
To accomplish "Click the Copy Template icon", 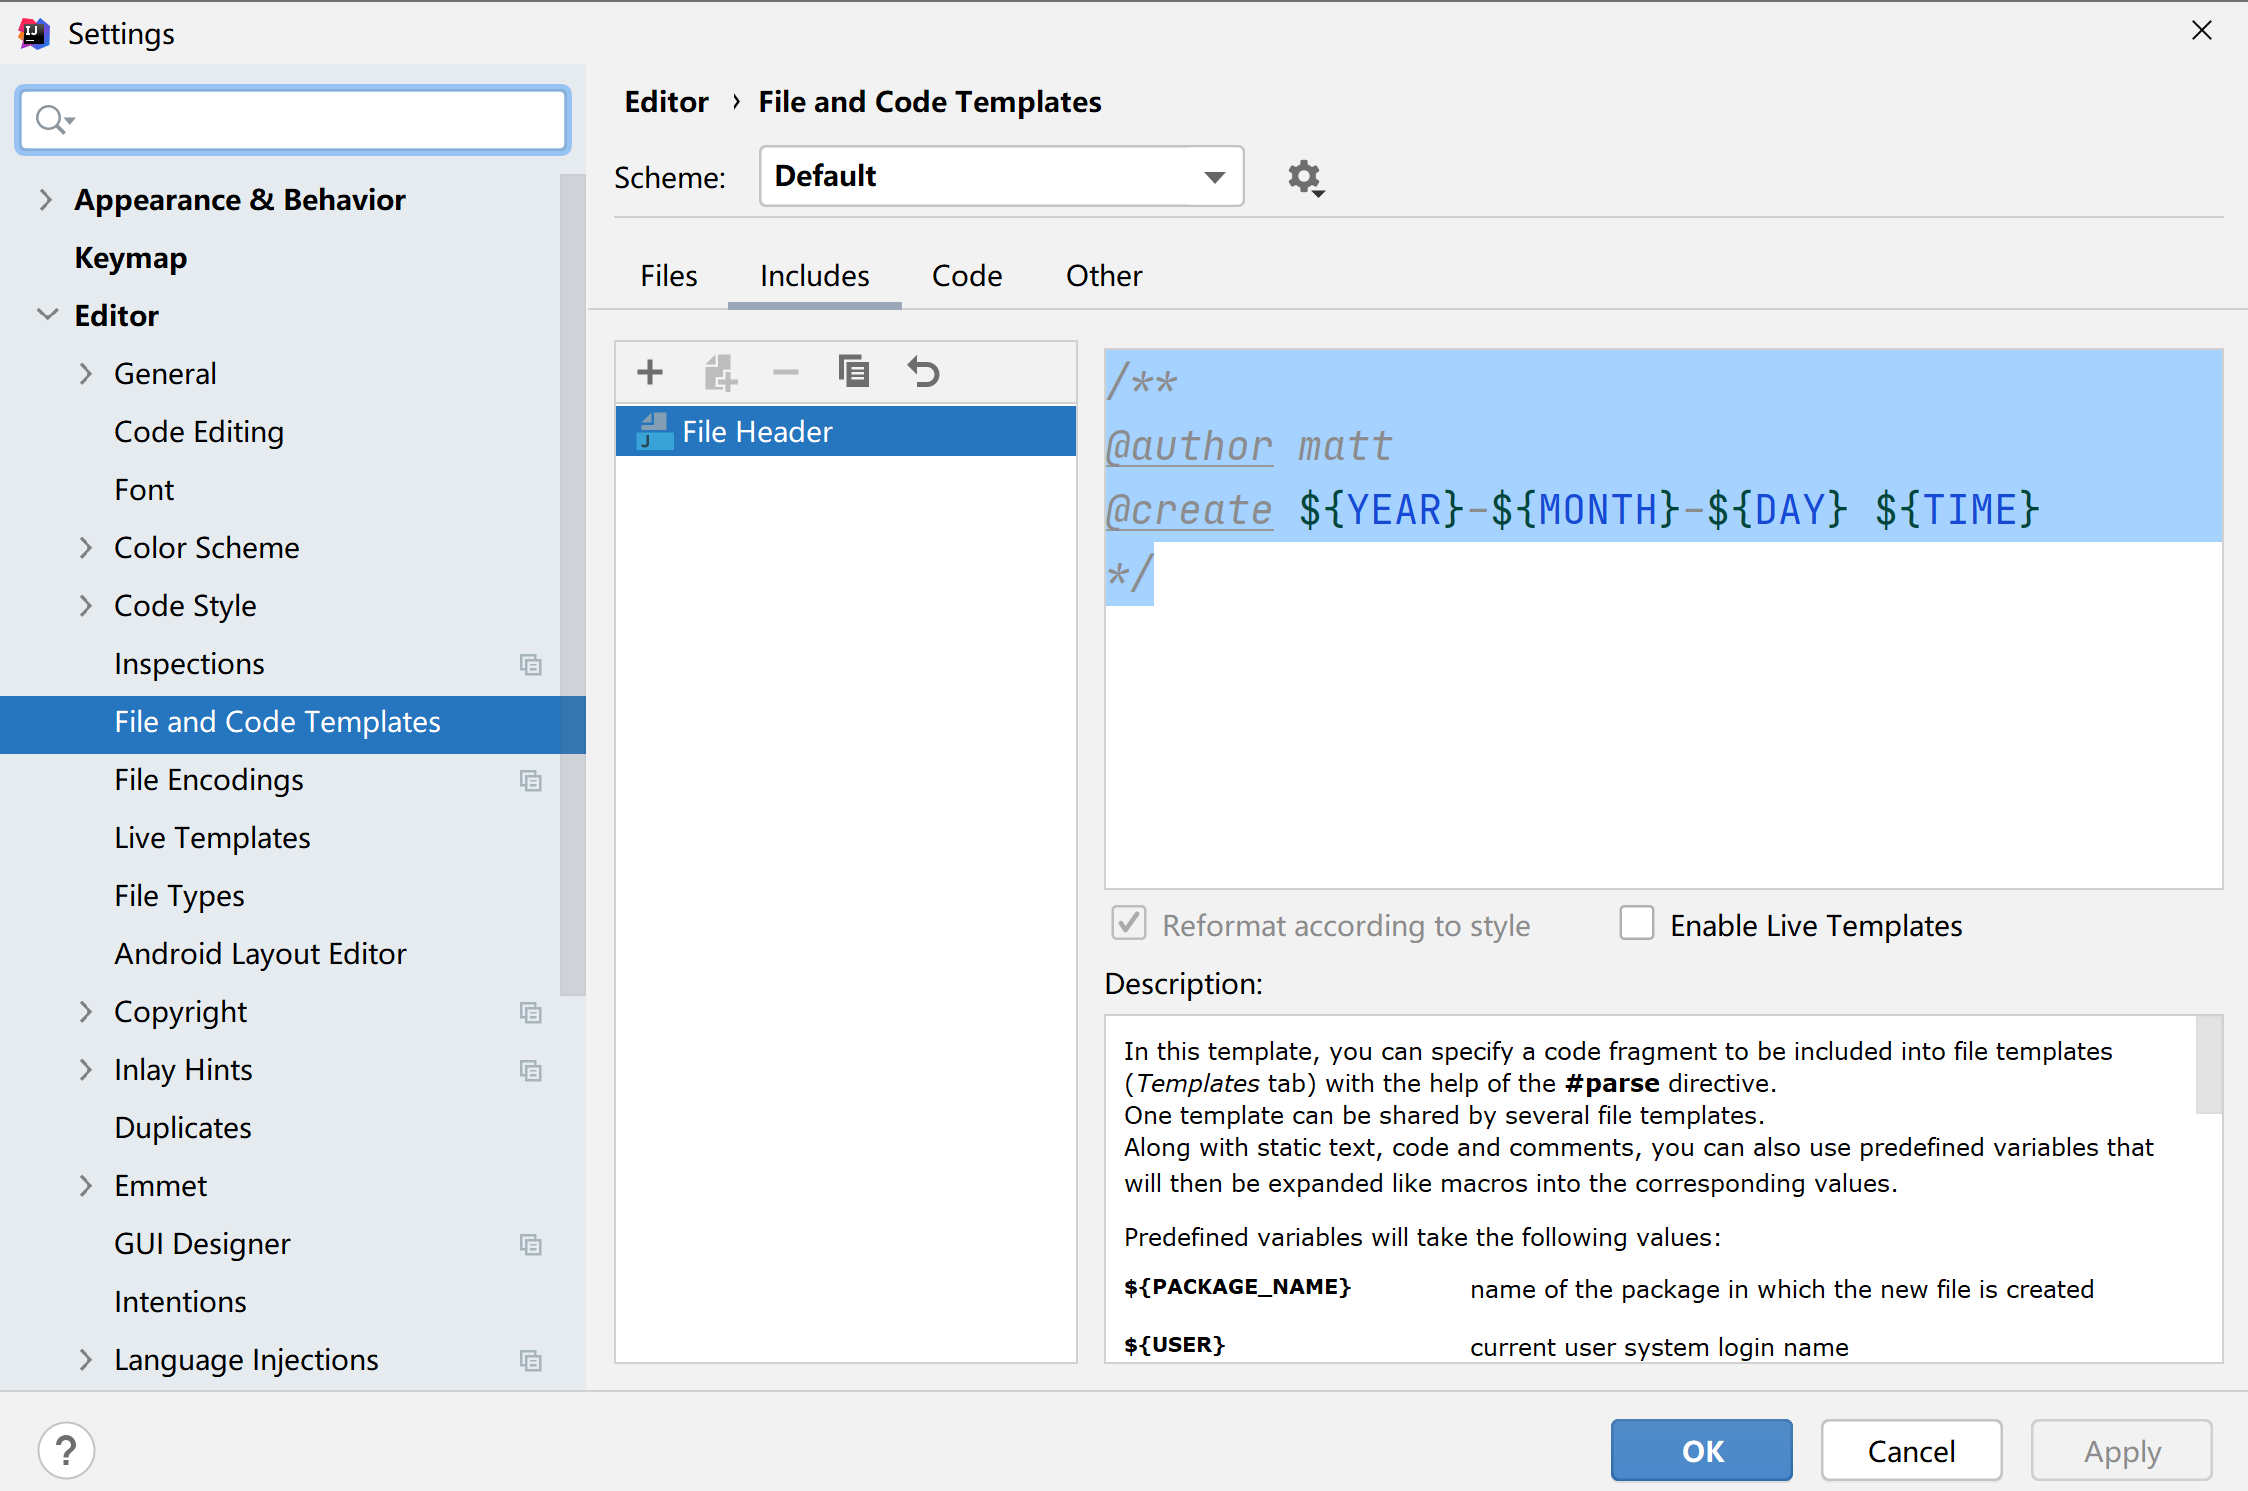I will coord(853,372).
